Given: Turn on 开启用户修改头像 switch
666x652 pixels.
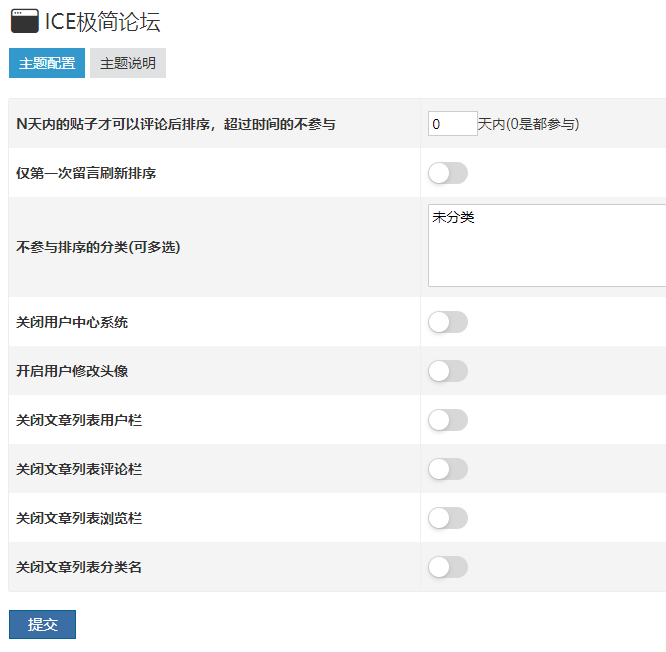Looking at the screenshot, I should [x=448, y=371].
